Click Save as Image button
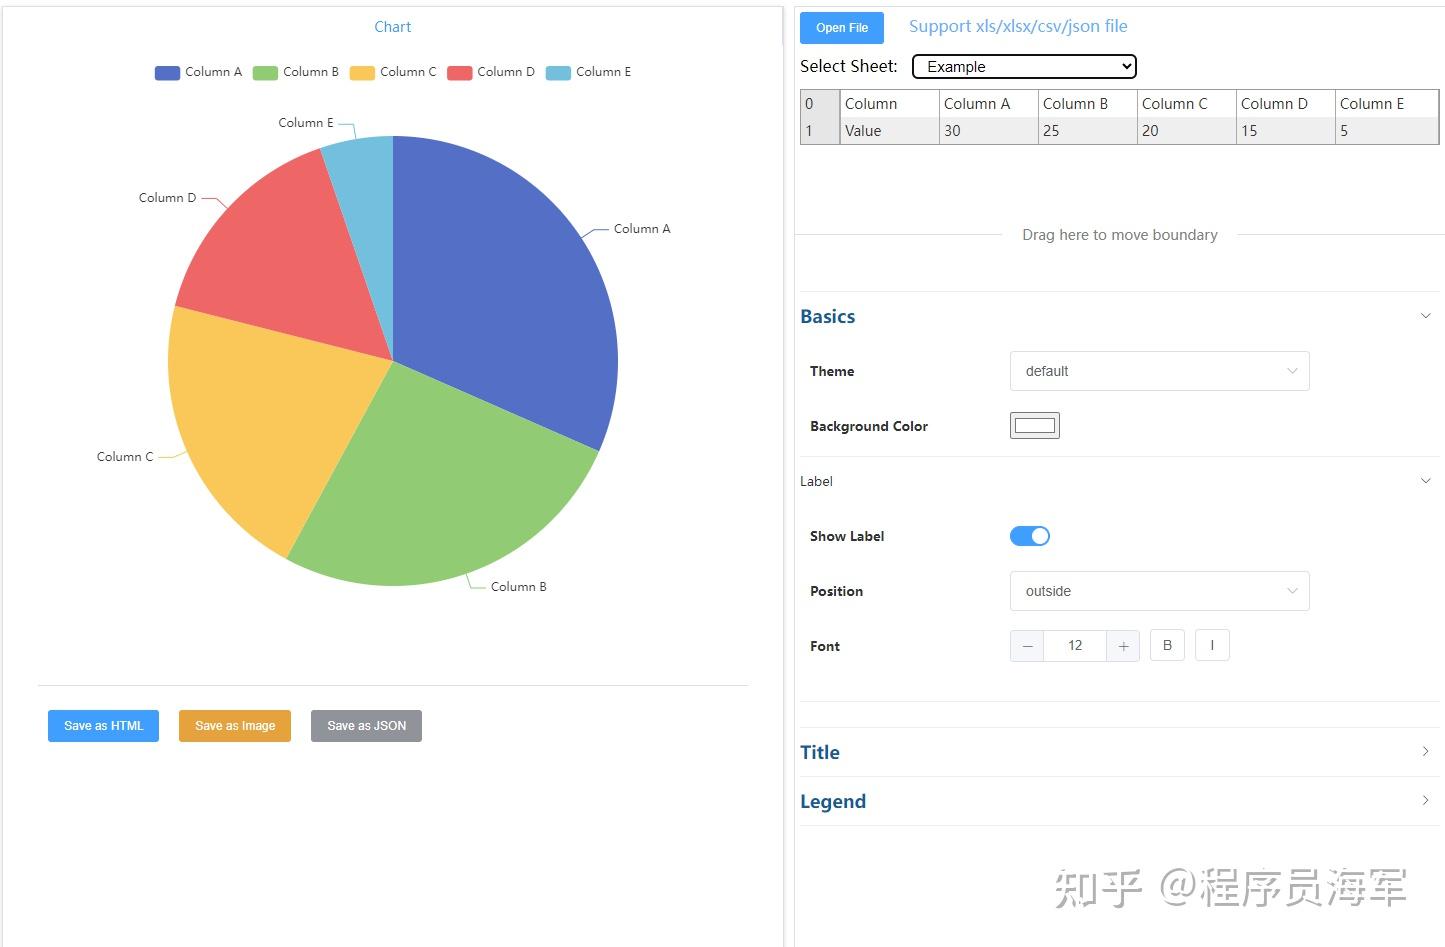Viewport: 1445px width, 947px height. (235, 726)
